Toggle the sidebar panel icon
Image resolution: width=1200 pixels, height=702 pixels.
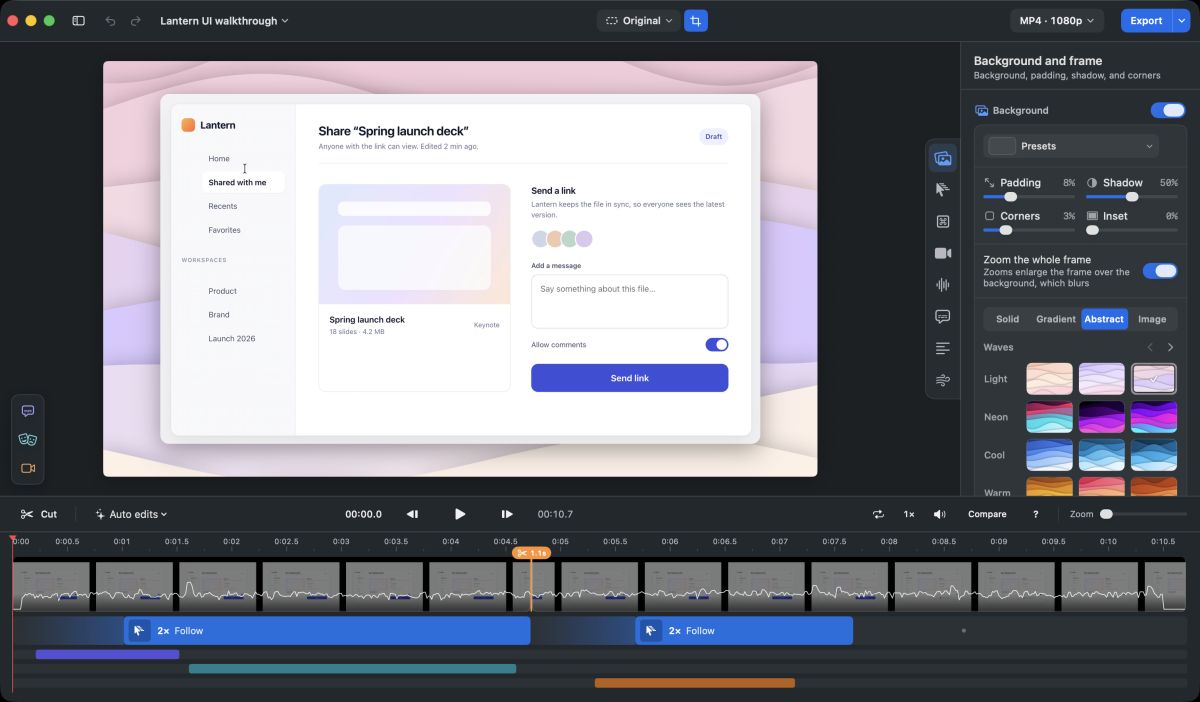[x=79, y=20]
